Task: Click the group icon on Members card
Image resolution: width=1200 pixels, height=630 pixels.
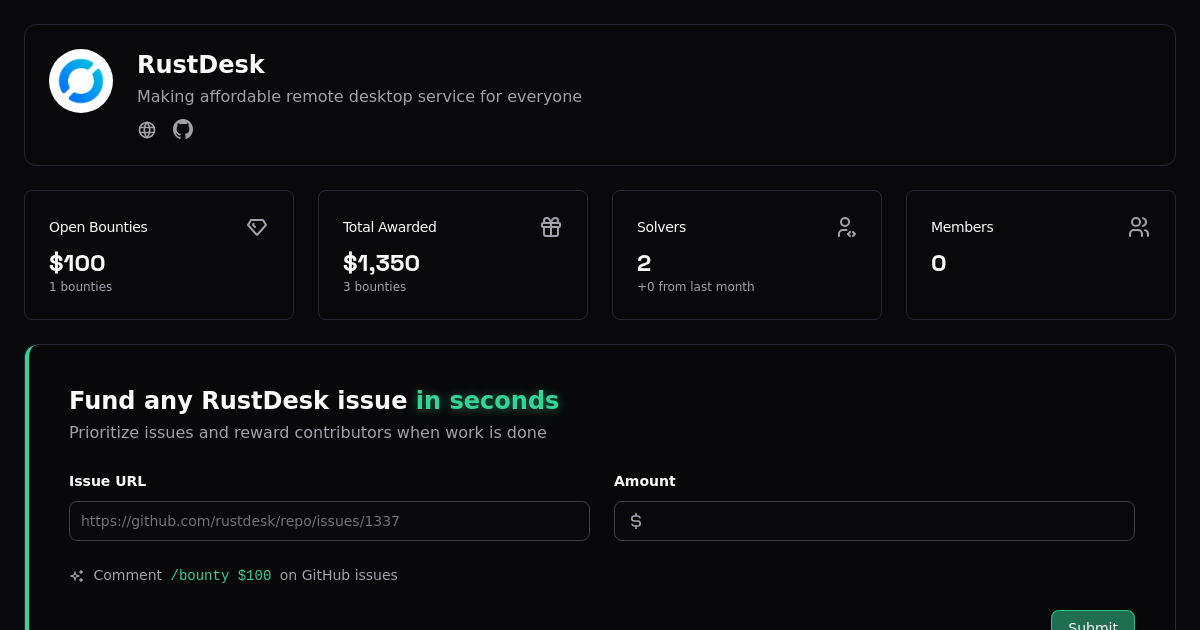Action: coord(1139,227)
